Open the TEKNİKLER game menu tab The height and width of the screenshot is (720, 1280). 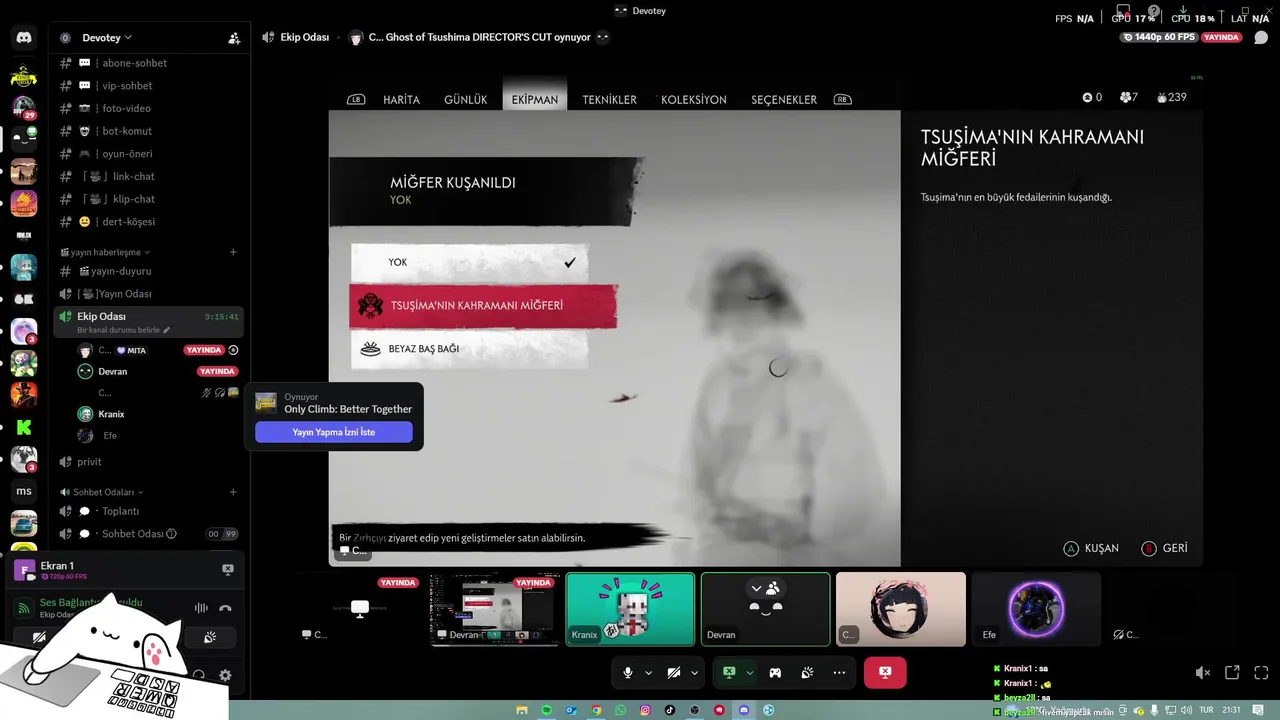[x=610, y=100]
